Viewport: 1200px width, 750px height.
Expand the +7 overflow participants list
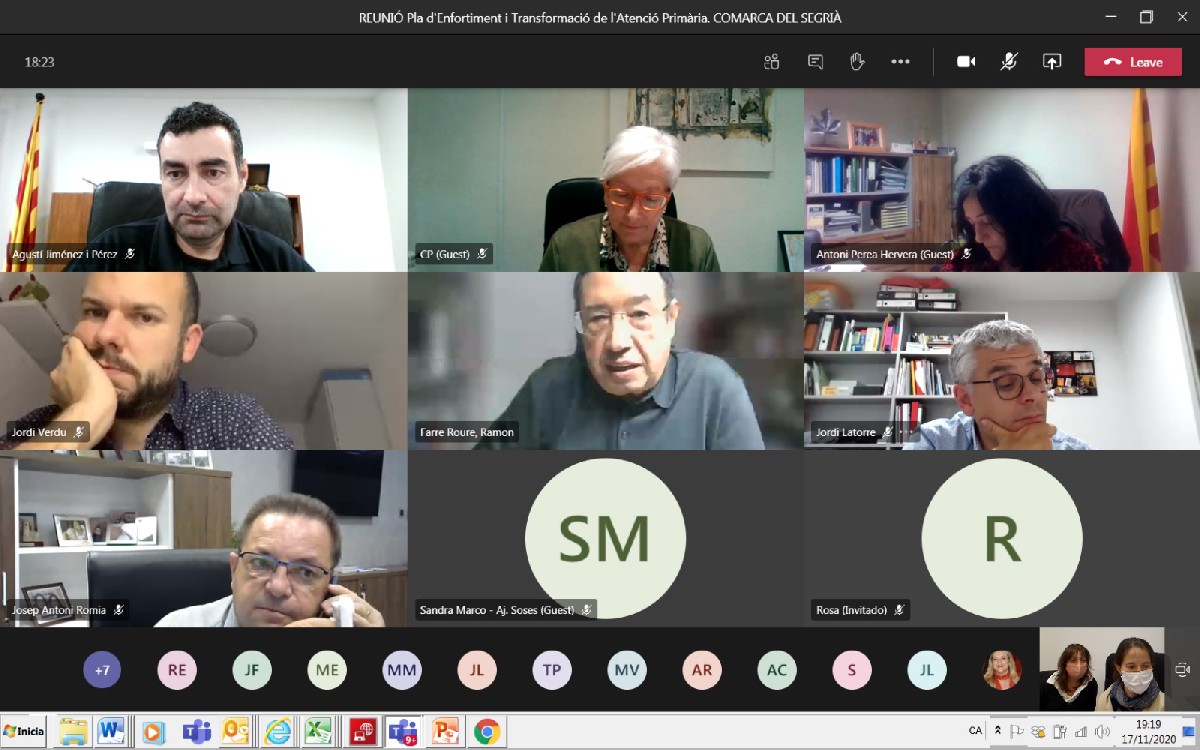point(102,670)
